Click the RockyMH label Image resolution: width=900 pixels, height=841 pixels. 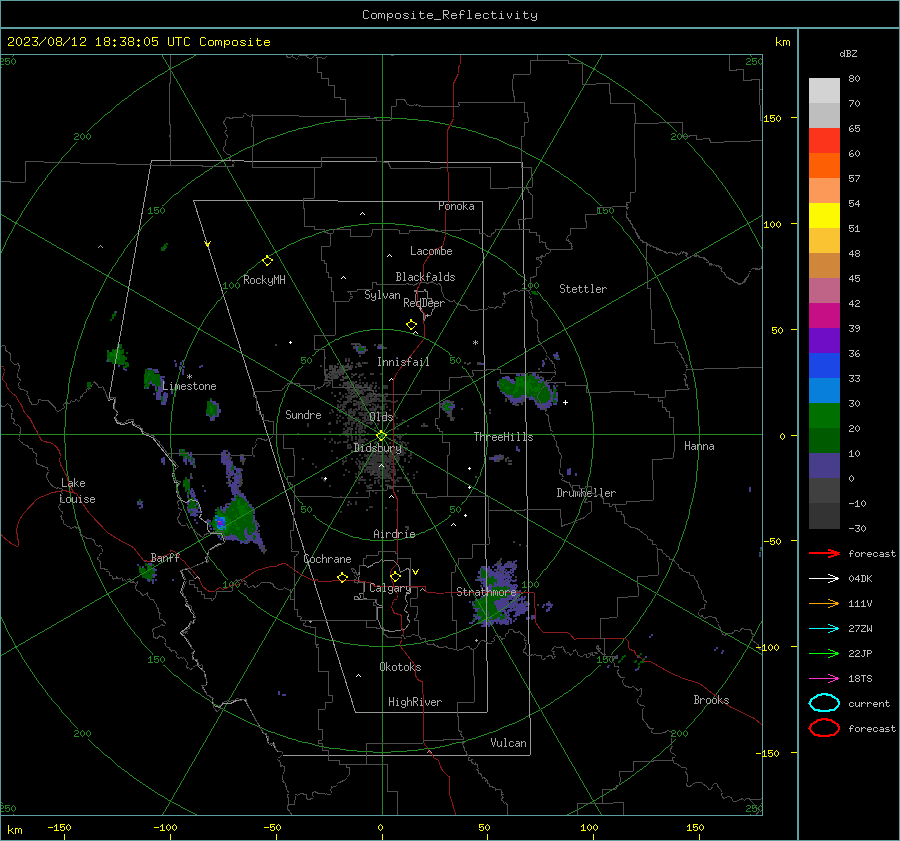[x=264, y=280]
